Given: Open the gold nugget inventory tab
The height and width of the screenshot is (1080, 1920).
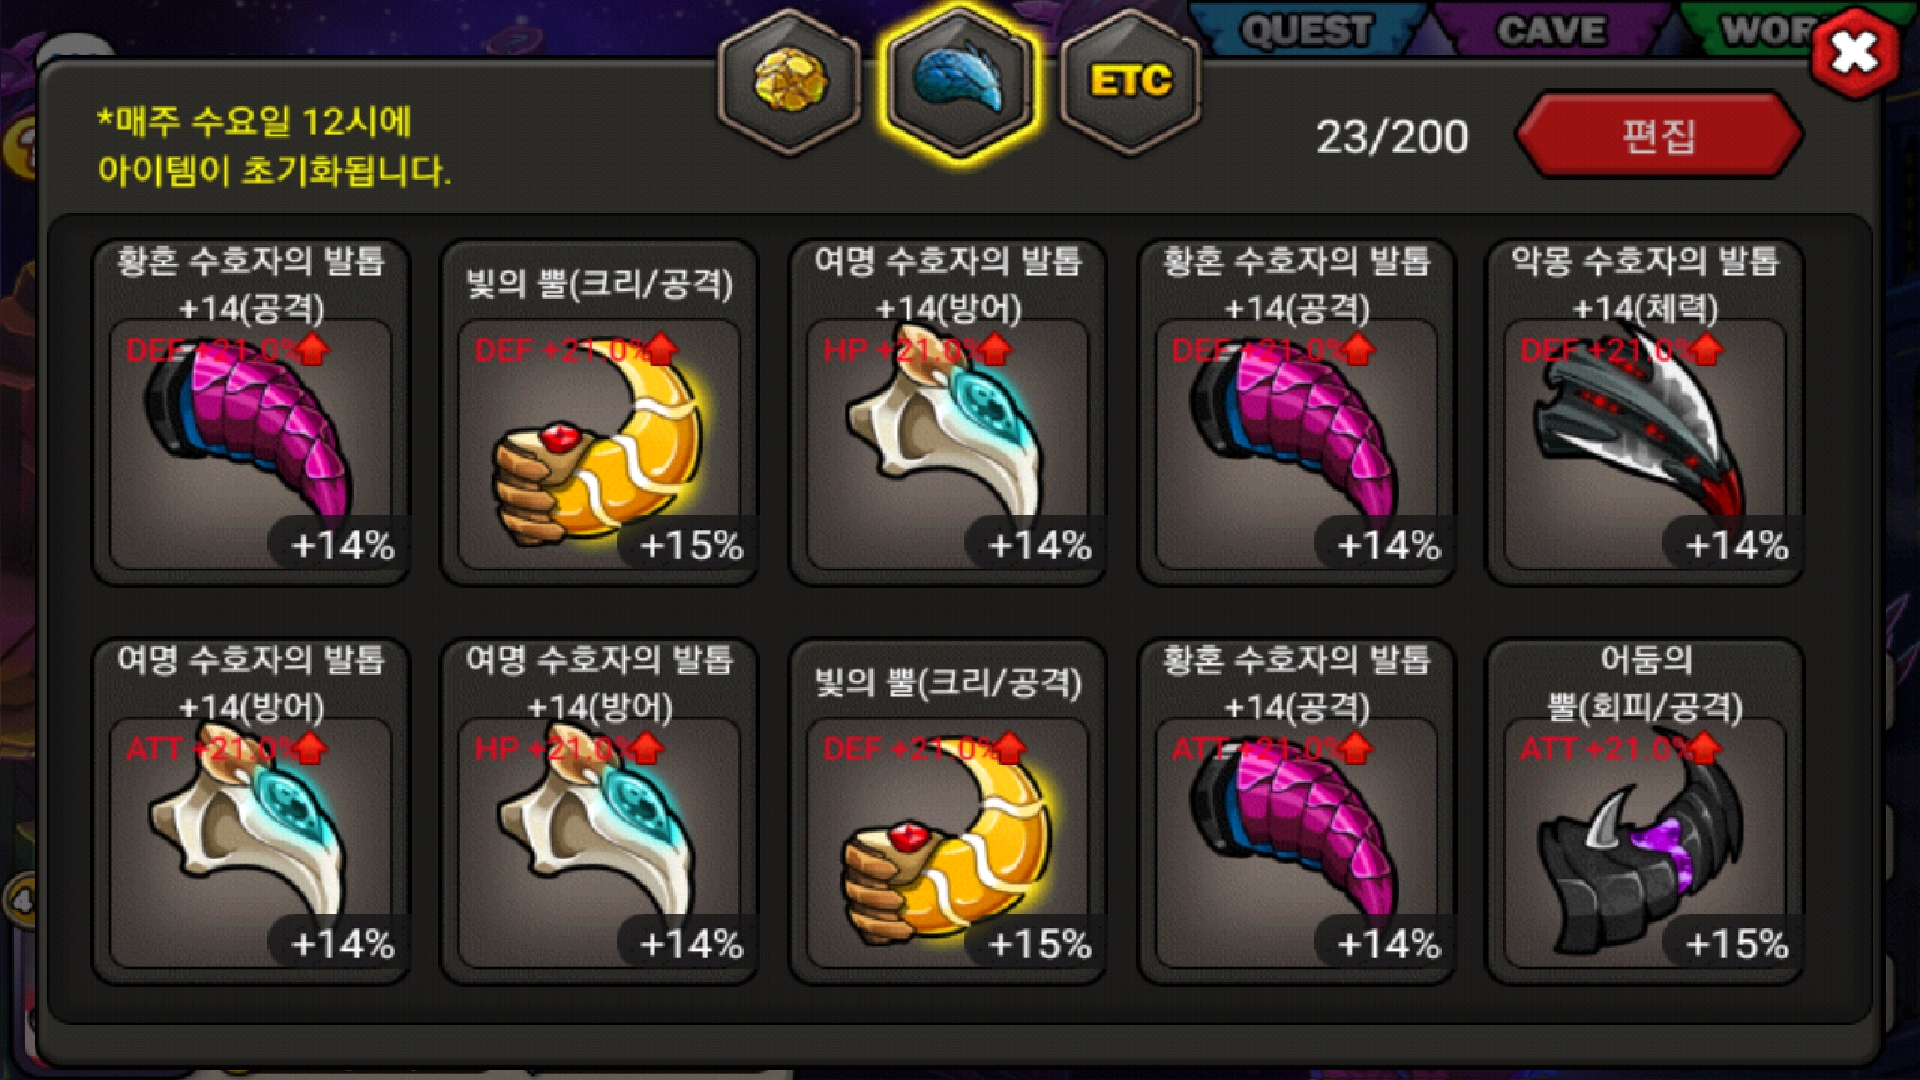Looking at the screenshot, I should tap(790, 81).
